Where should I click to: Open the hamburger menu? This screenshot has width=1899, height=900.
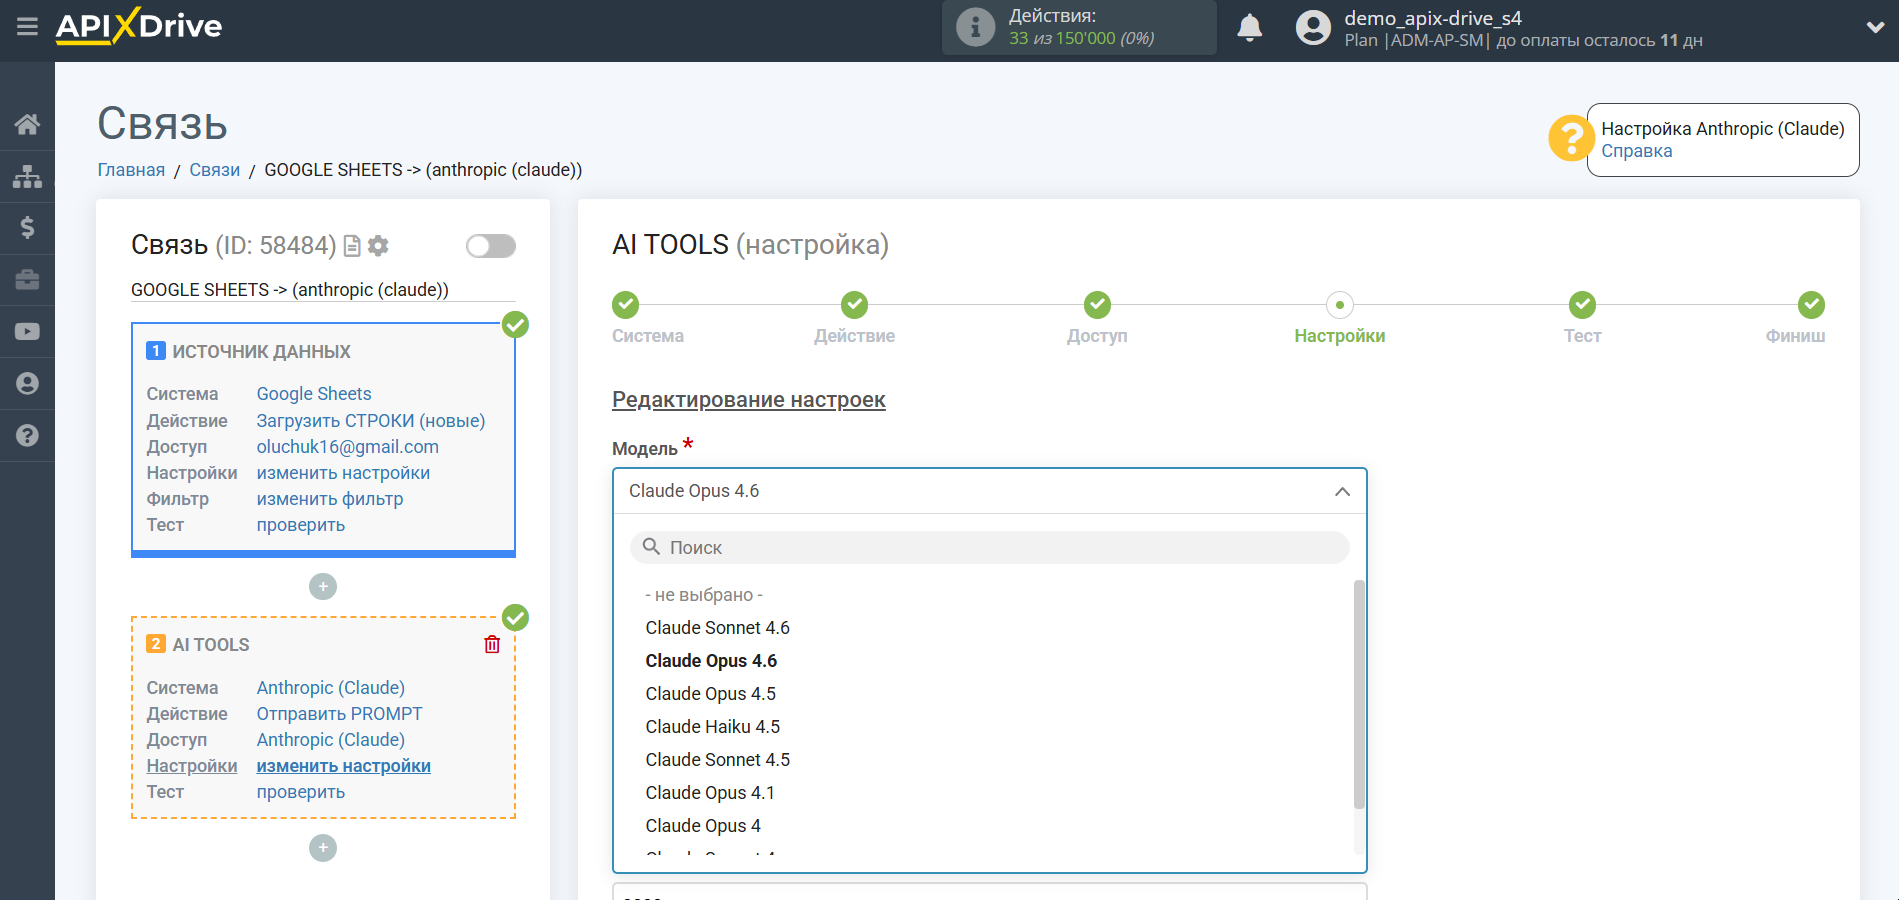coord(27,26)
